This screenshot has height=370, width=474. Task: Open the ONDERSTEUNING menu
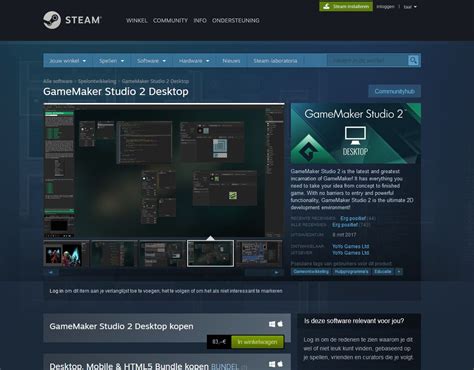(x=236, y=20)
